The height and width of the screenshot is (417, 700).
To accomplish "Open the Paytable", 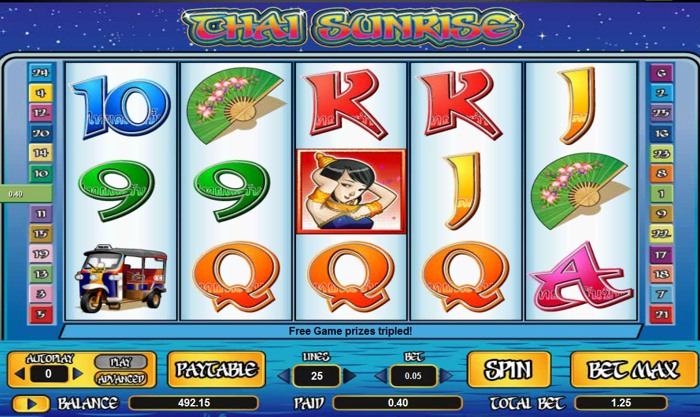I will 217,369.
